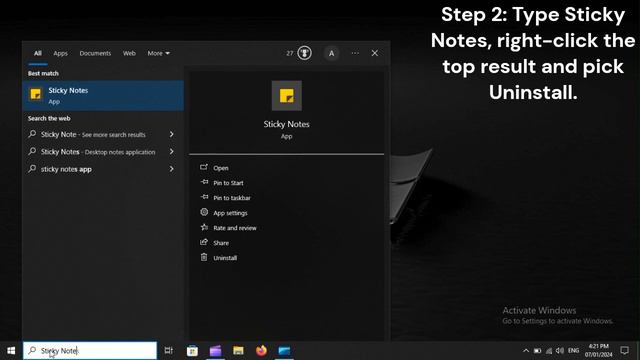Click the network icon in system tray
The width and height of the screenshot is (640, 360).
(549, 351)
